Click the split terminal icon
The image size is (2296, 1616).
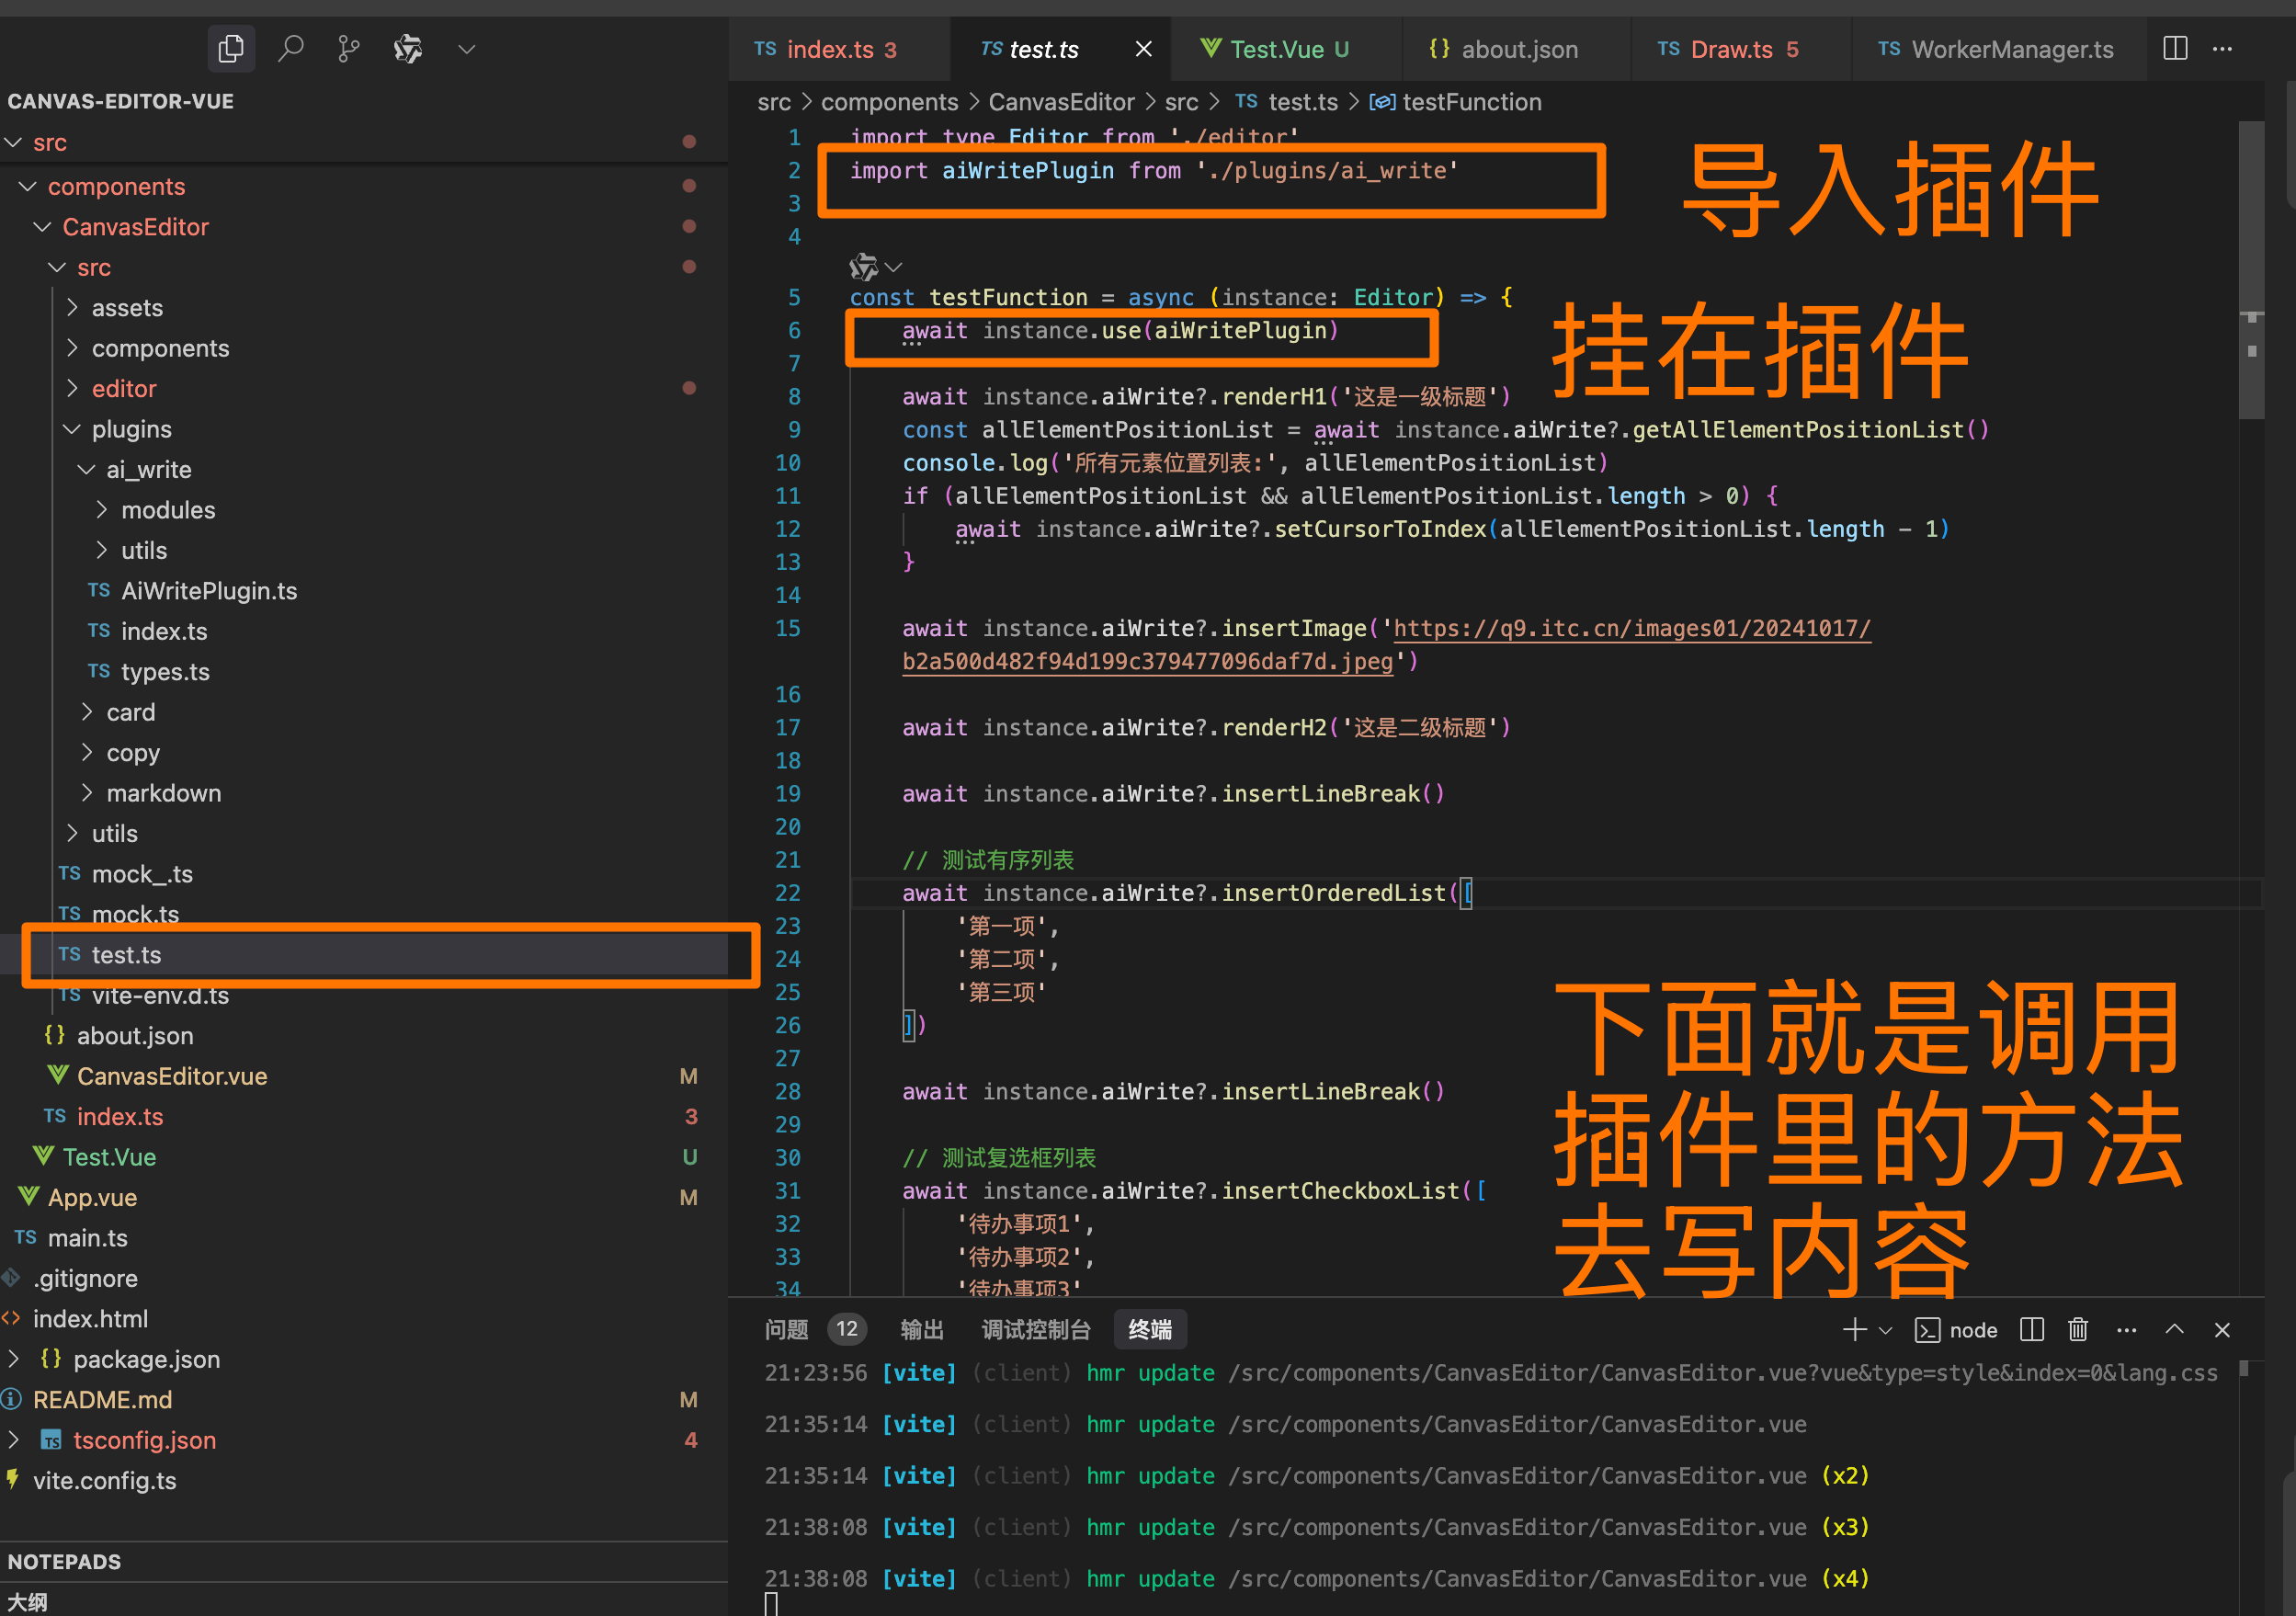[2031, 1329]
